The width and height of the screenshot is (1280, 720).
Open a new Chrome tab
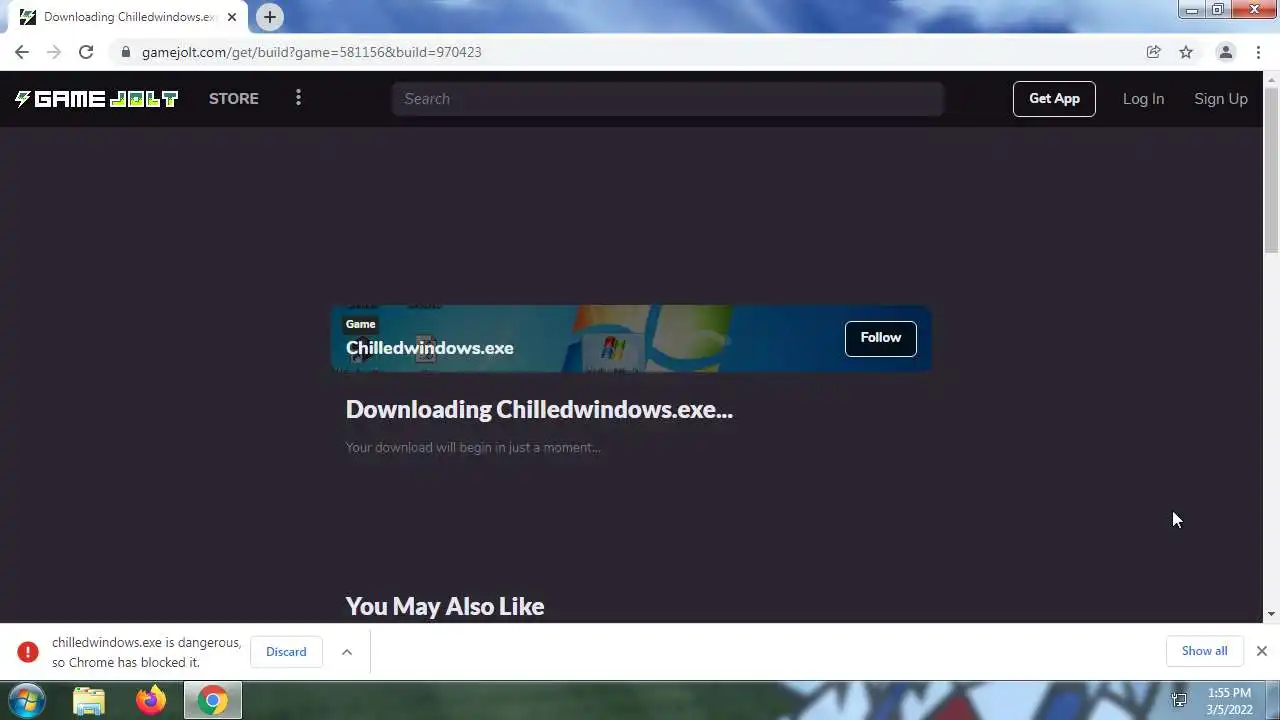270,17
